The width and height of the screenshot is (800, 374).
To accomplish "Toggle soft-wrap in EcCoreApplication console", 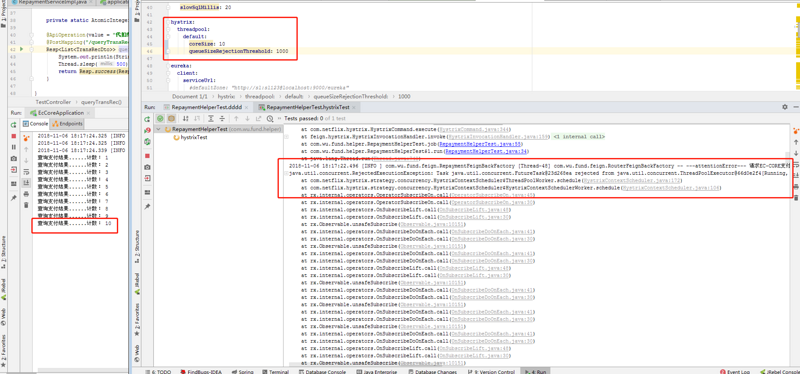I will tap(26, 171).
